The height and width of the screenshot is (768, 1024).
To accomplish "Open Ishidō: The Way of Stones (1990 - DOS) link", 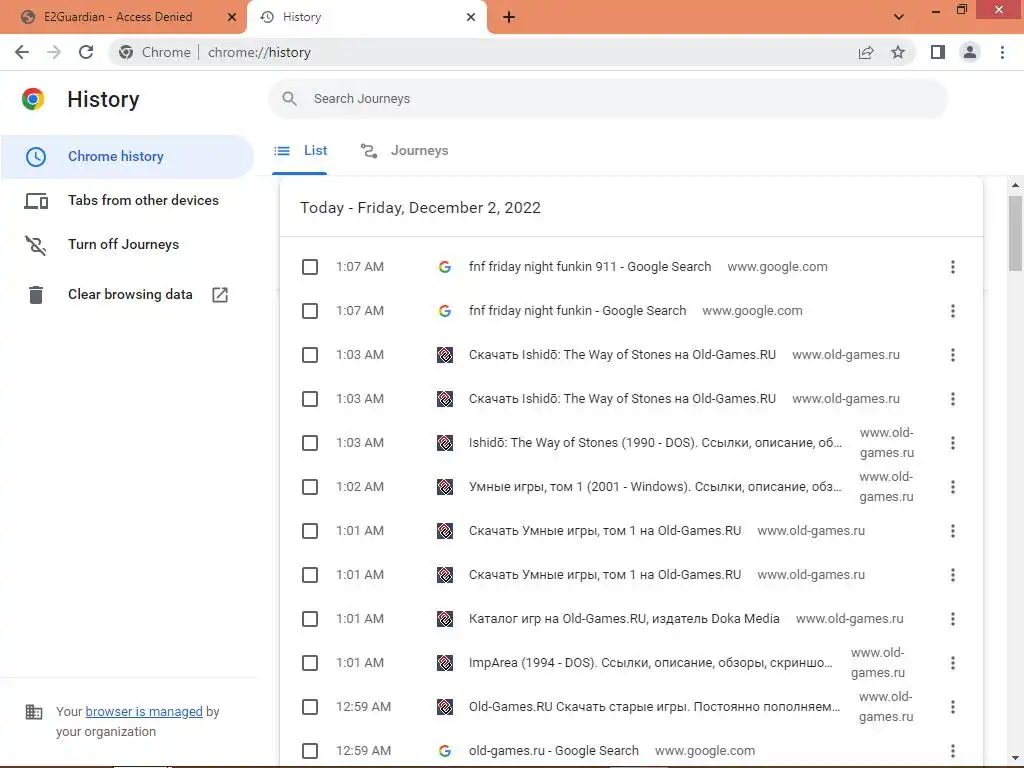I will pyautogui.click(x=655, y=443).
